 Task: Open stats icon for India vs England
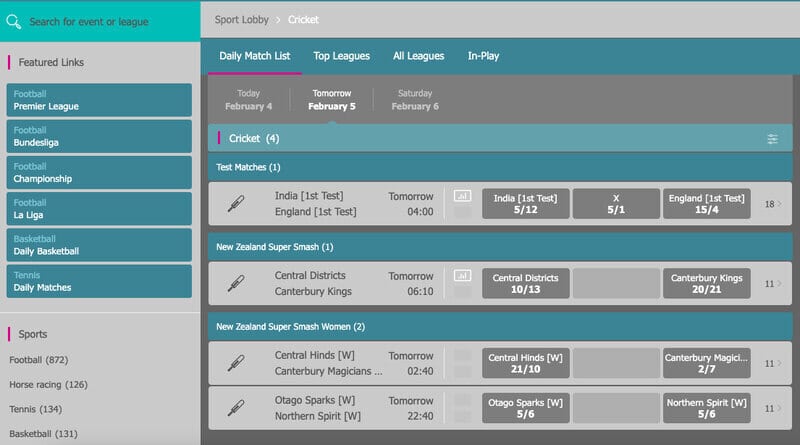pos(462,196)
